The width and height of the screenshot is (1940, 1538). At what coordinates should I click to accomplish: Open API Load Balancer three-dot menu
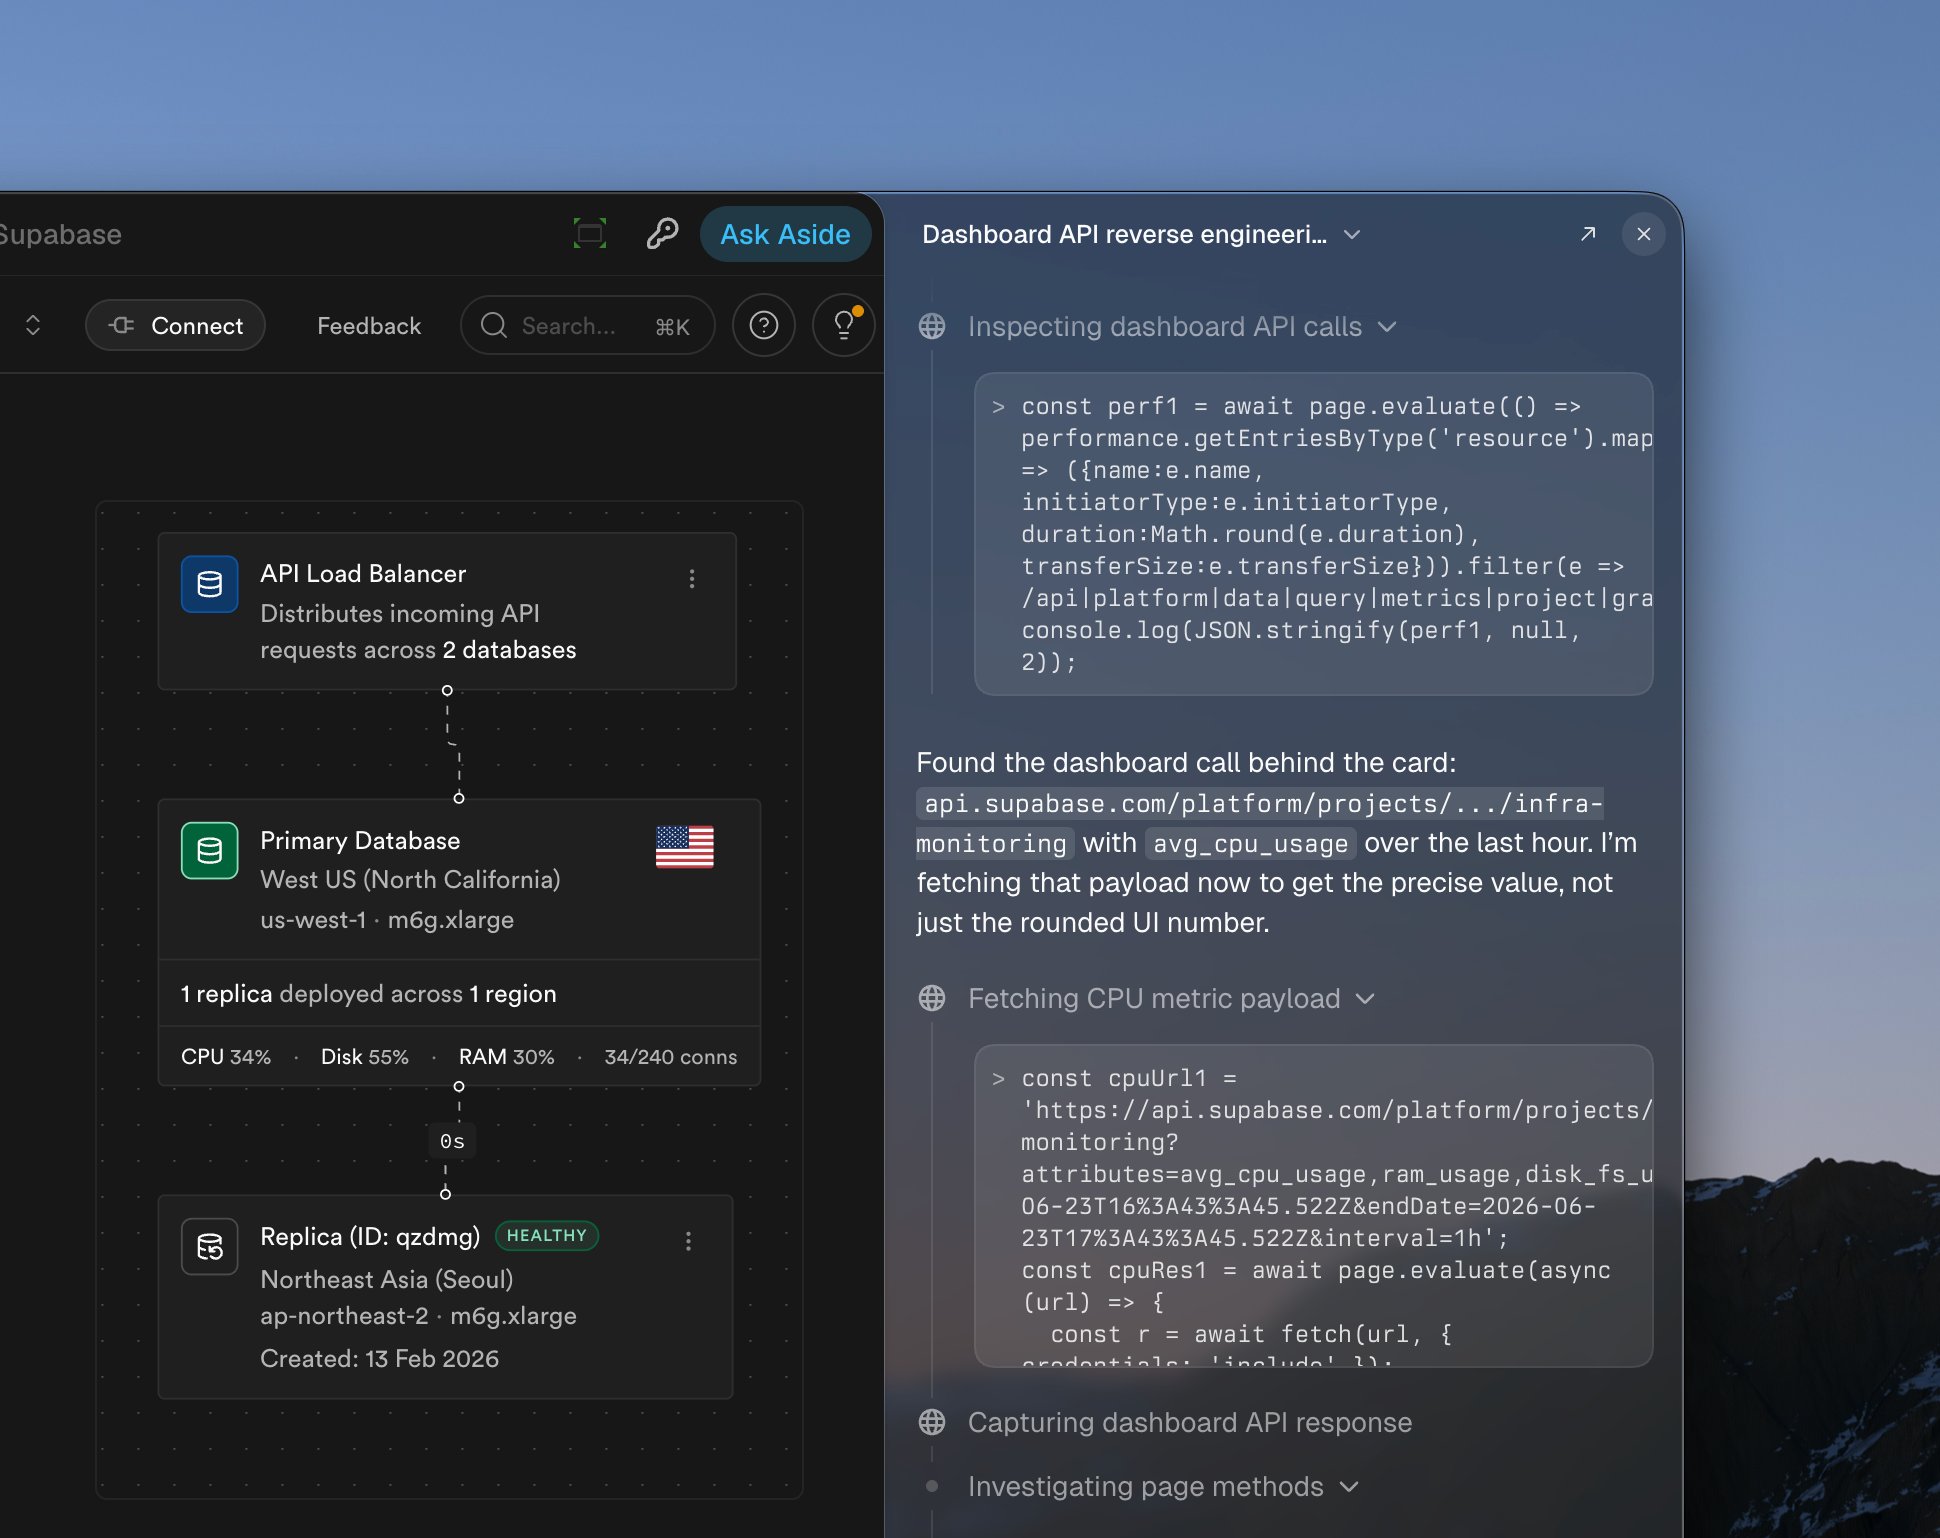click(x=692, y=578)
